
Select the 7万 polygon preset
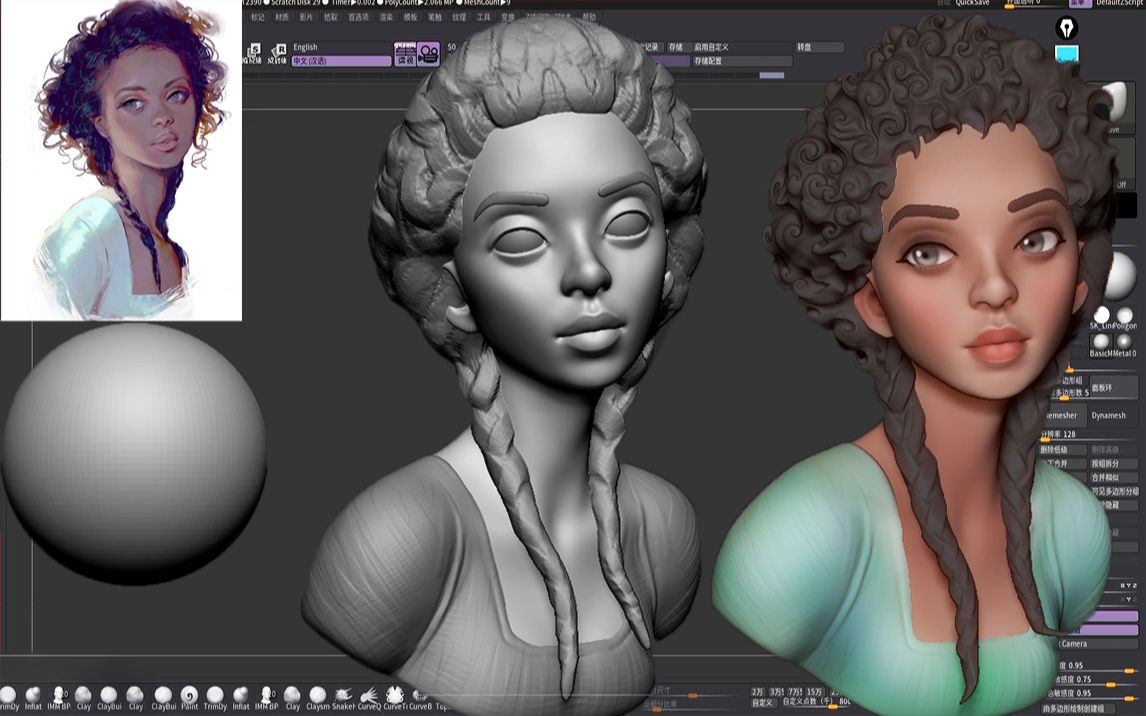pos(794,692)
